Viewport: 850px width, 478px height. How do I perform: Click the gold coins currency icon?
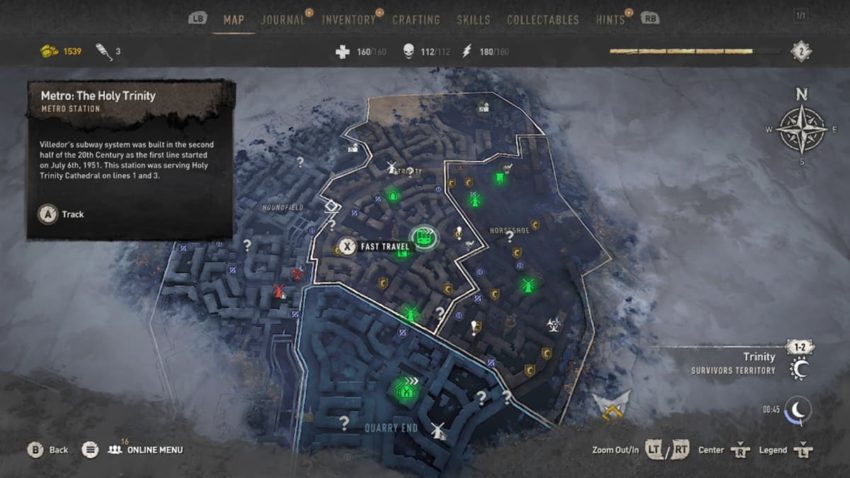(x=49, y=51)
